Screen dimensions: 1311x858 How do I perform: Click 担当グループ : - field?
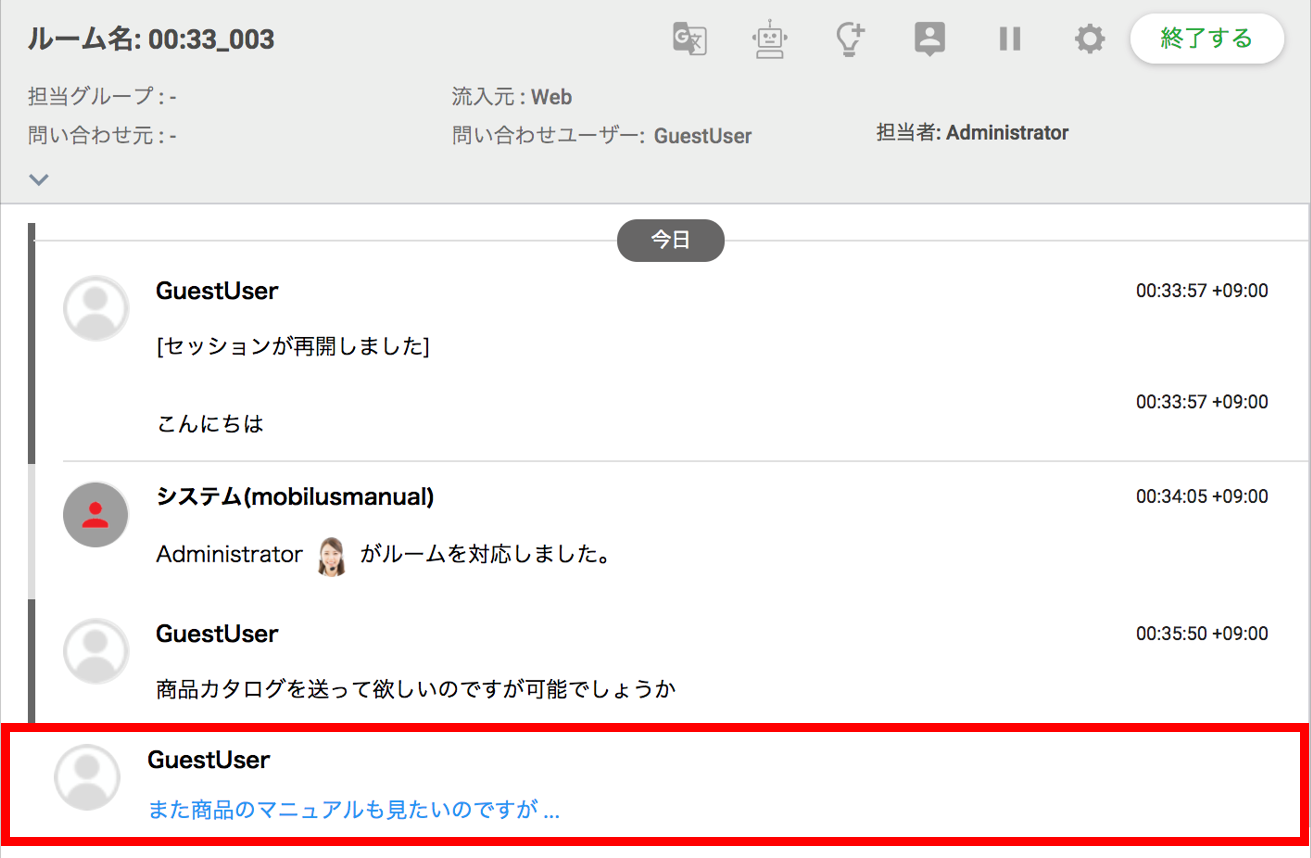coord(102,97)
